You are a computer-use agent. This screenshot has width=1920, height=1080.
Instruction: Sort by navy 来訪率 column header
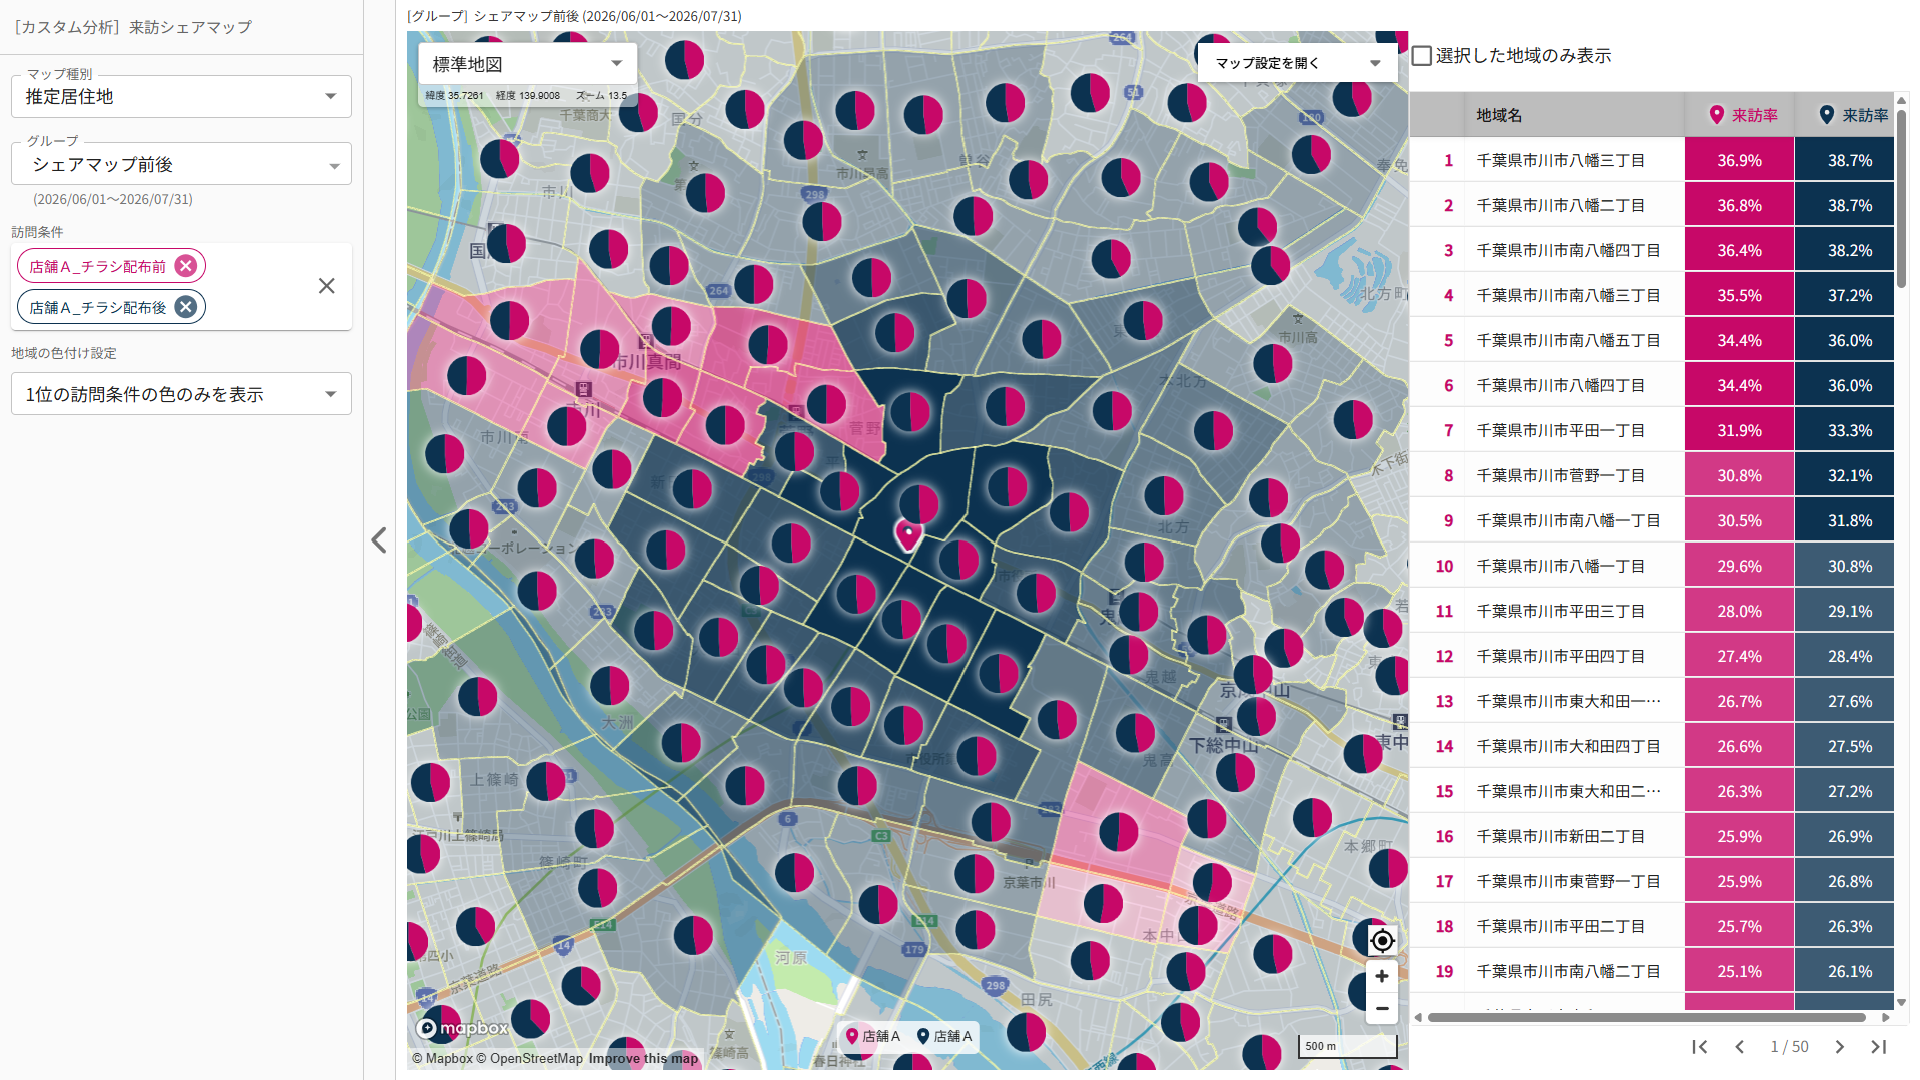[x=1845, y=115]
